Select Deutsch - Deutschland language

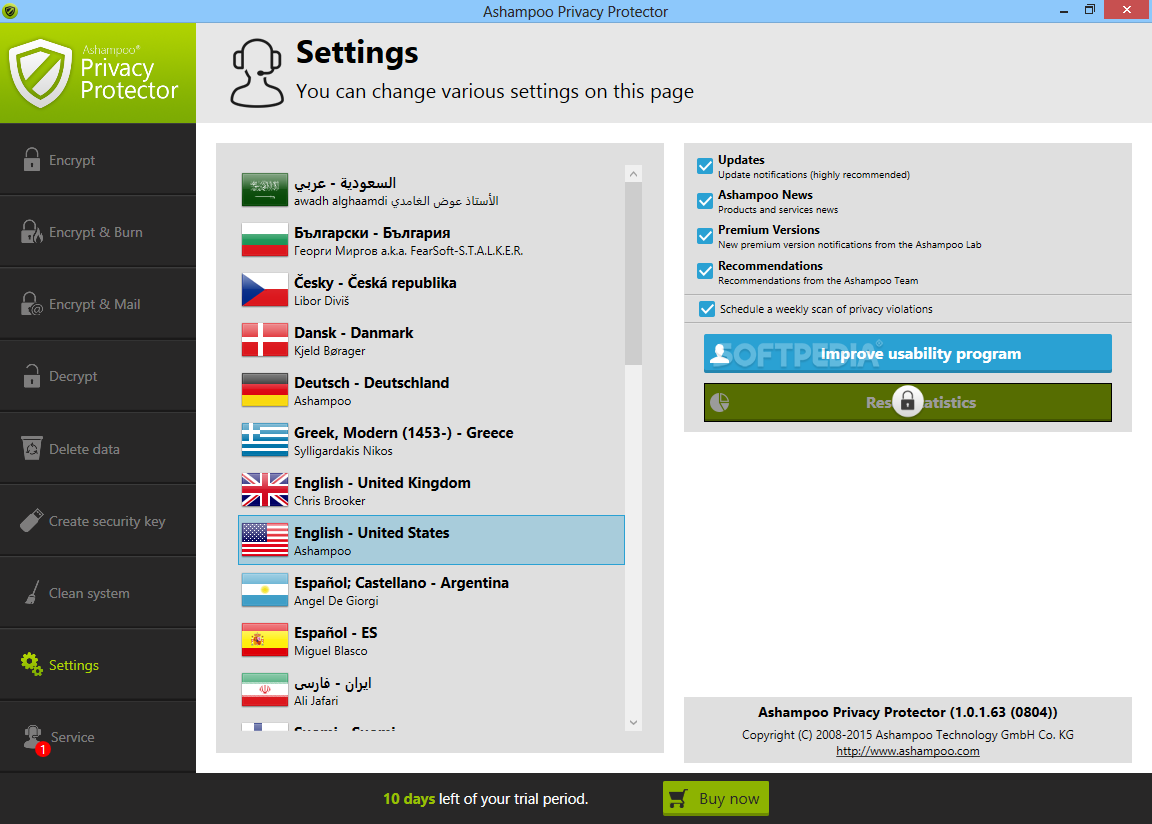[431, 390]
